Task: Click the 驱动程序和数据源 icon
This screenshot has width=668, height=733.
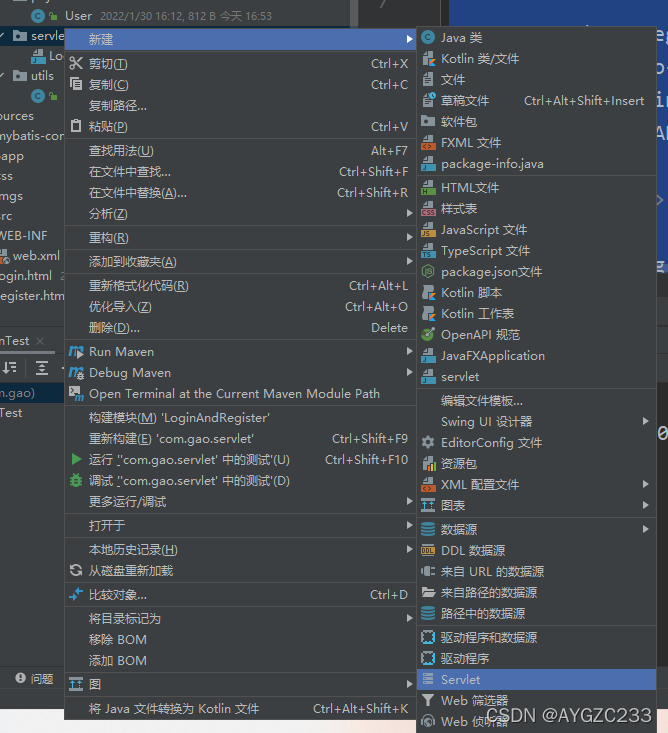Action: [x=428, y=637]
